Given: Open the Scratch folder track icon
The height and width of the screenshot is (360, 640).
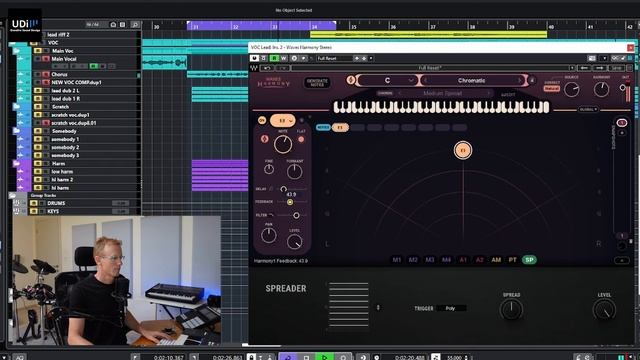Looking at the screenshot, I should coord(16,107).
